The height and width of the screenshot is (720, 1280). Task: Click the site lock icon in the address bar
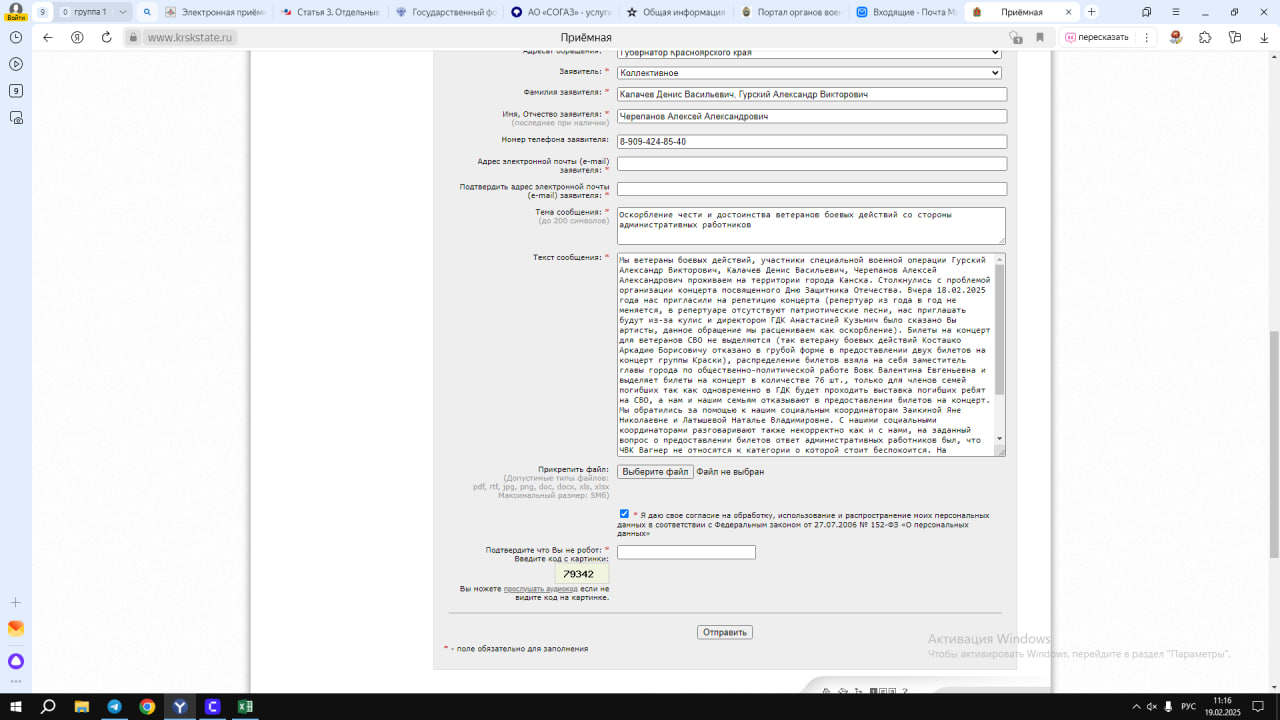[x=132, y=37]
